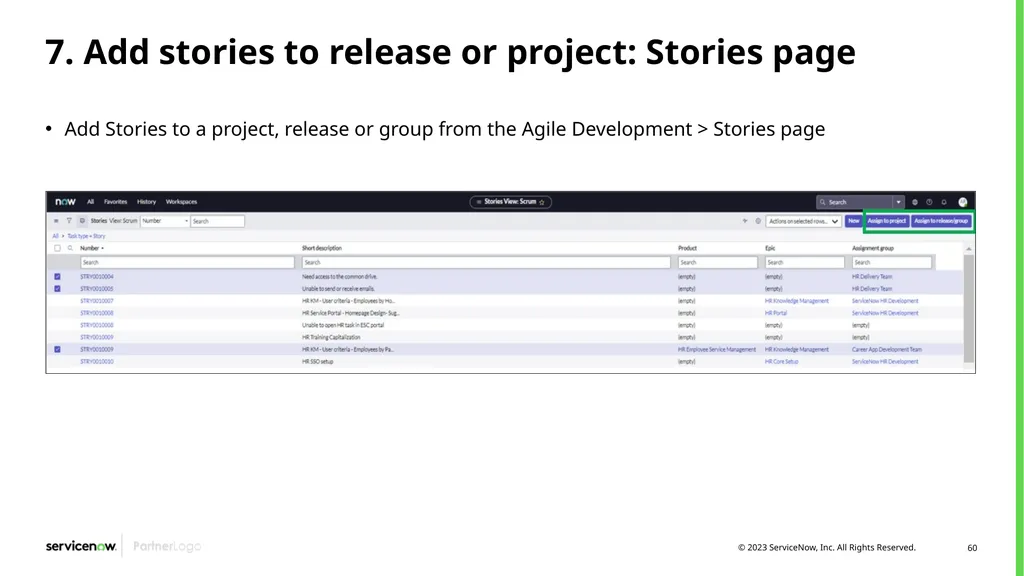
Task: Click the Epic column search box
Action: click(805, 263)
